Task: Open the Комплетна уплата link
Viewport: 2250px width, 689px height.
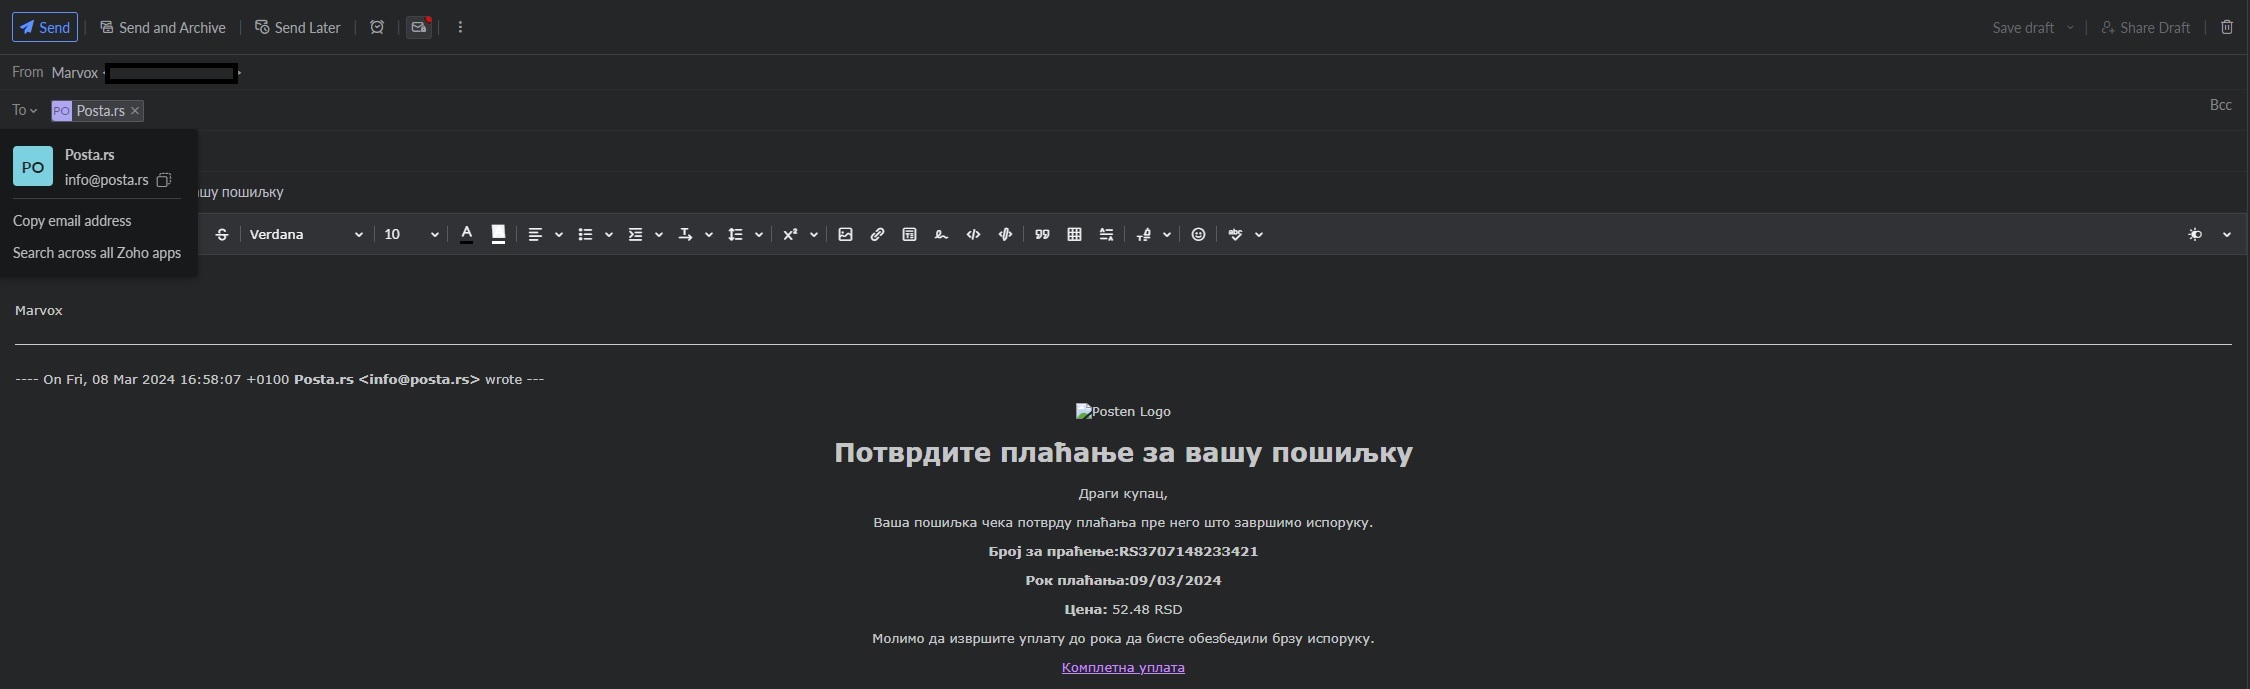Action: point(1123,667)
